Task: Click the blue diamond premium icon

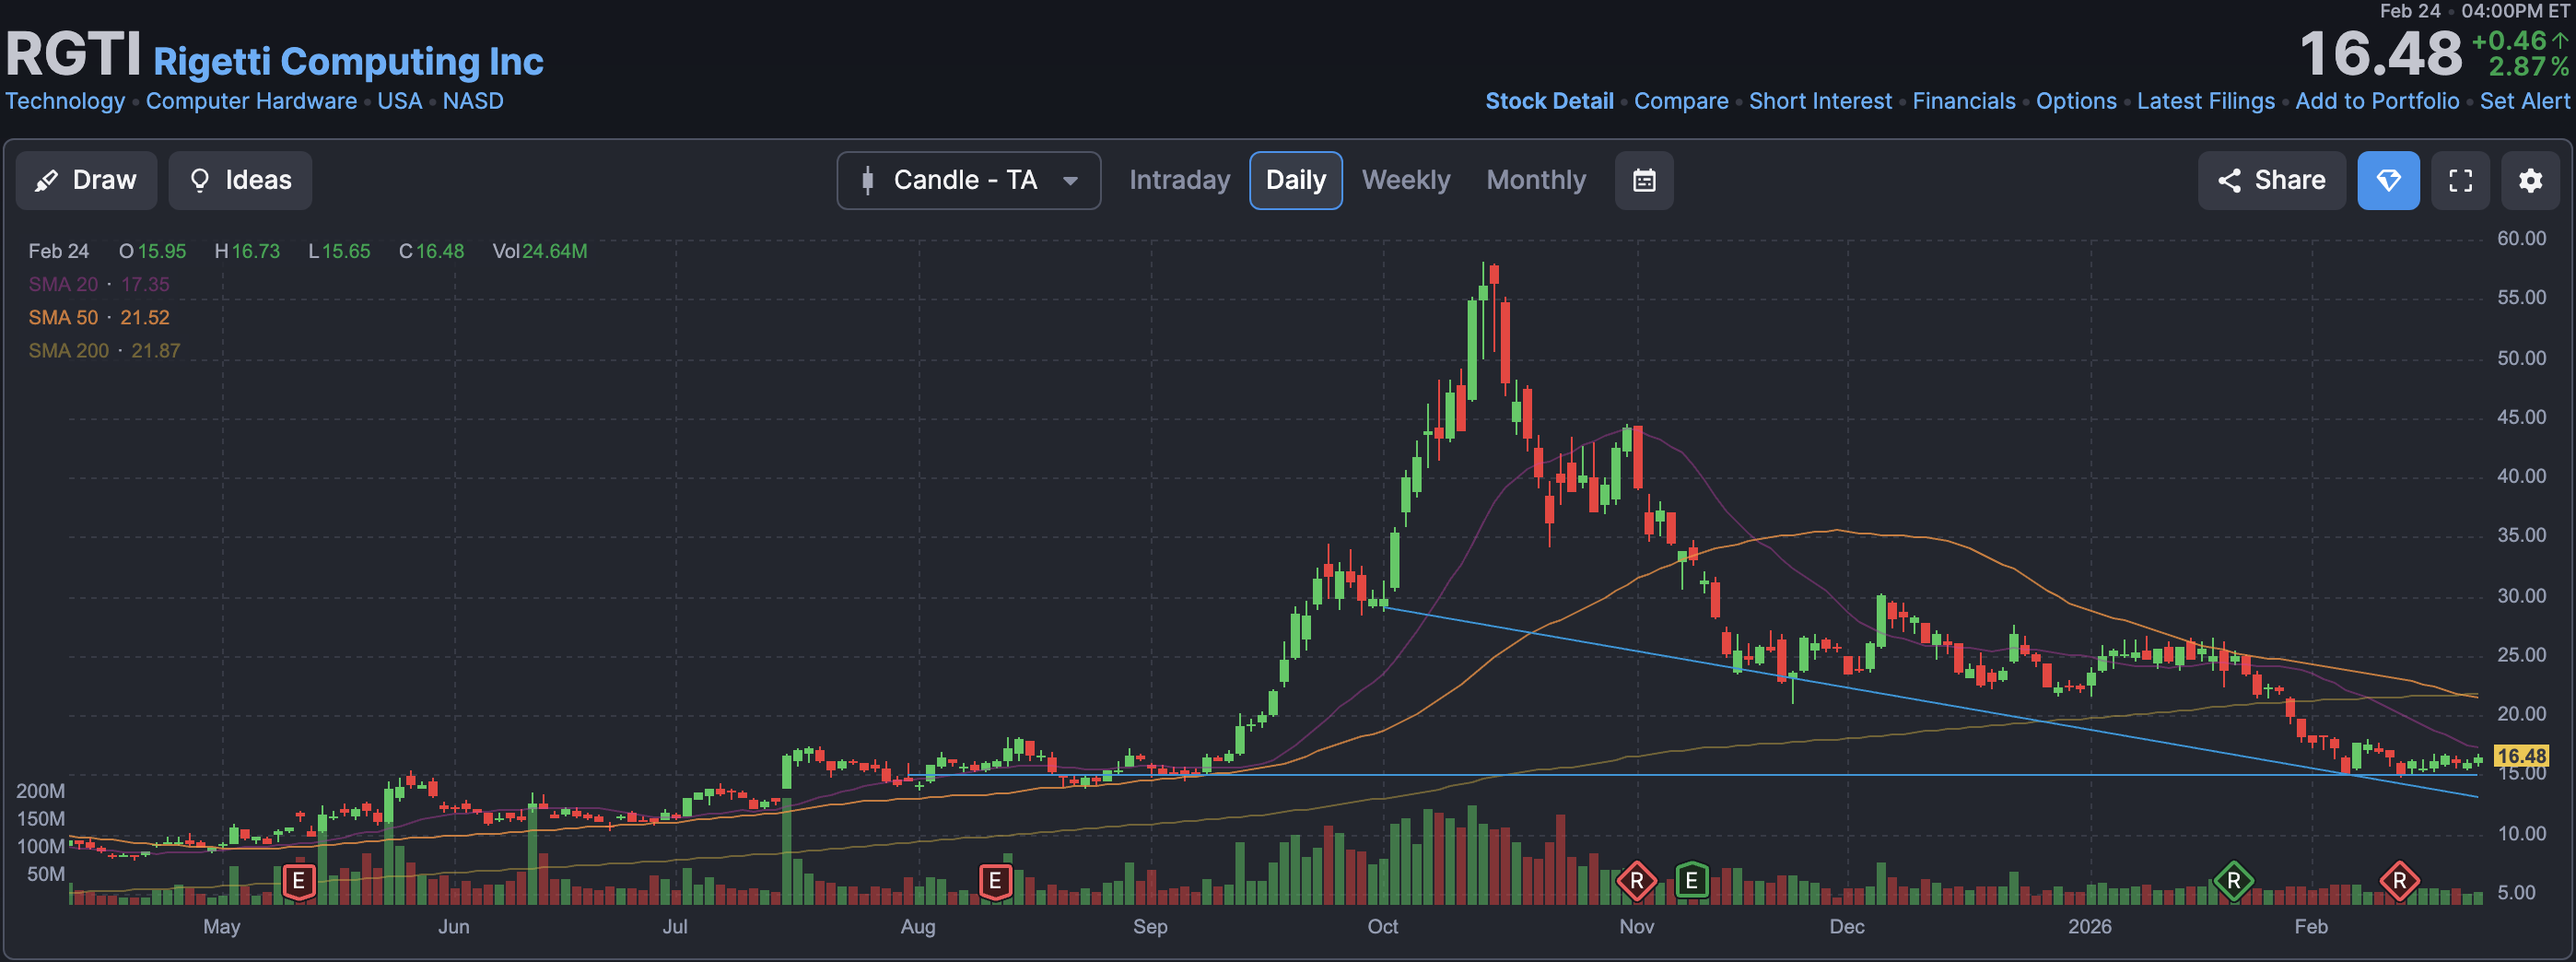Action: point(2388,180)
